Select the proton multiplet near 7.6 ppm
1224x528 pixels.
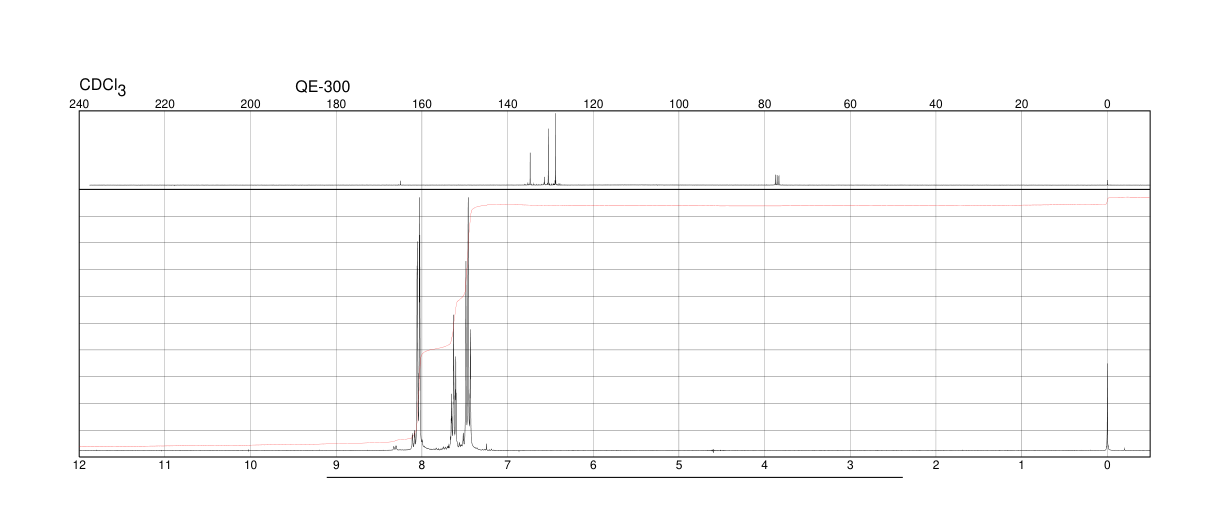click(x=454, y=382)
